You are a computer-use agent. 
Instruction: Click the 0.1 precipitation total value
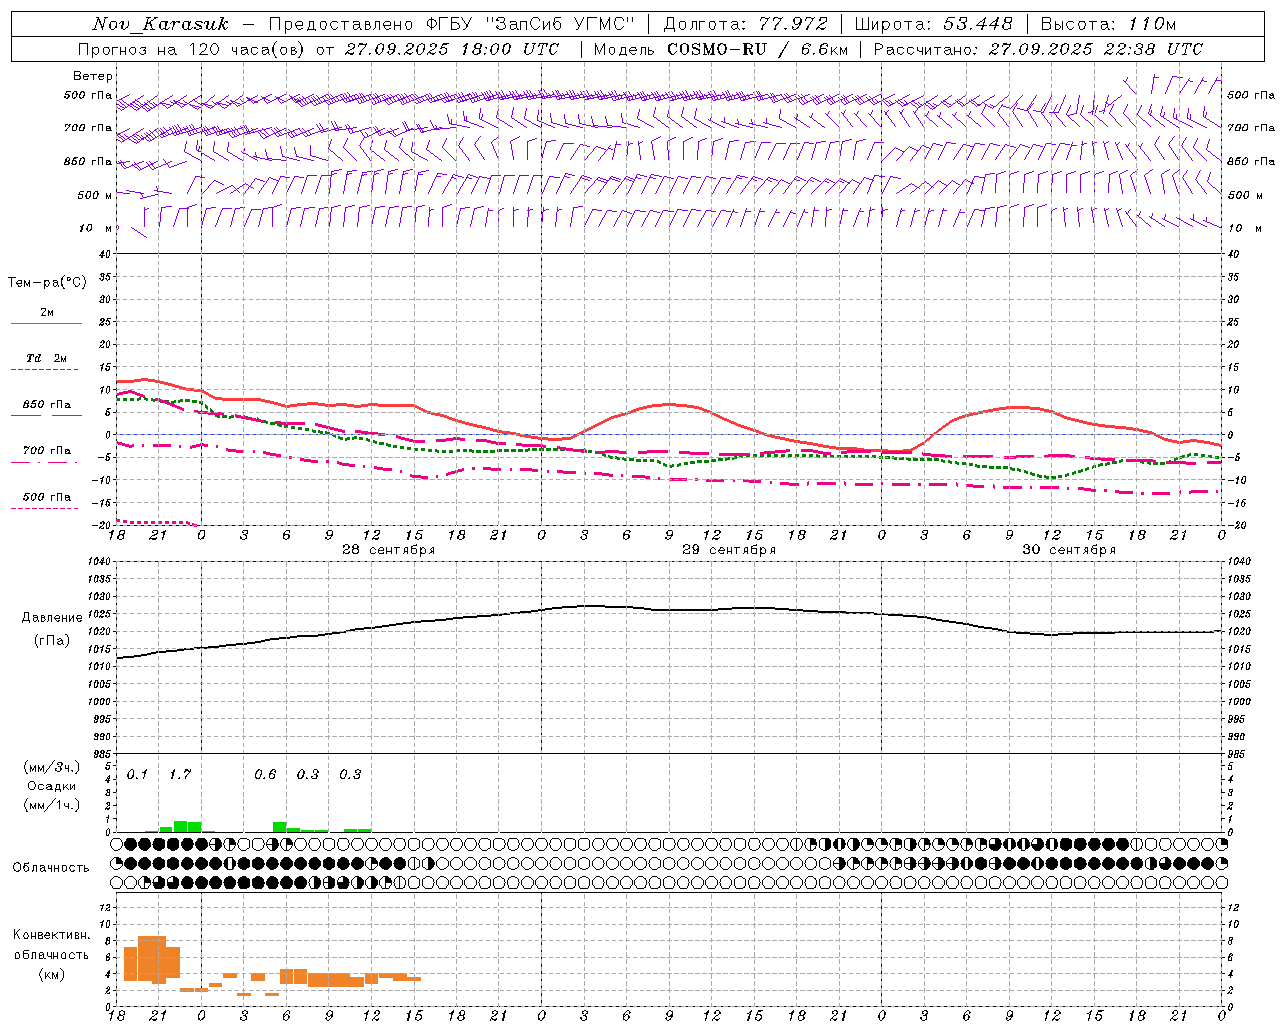coord(137,774)
